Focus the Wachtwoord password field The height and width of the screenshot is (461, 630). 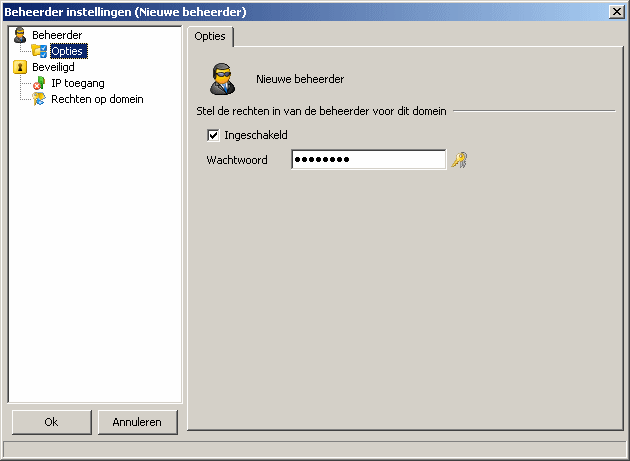(x=368, y=160)
